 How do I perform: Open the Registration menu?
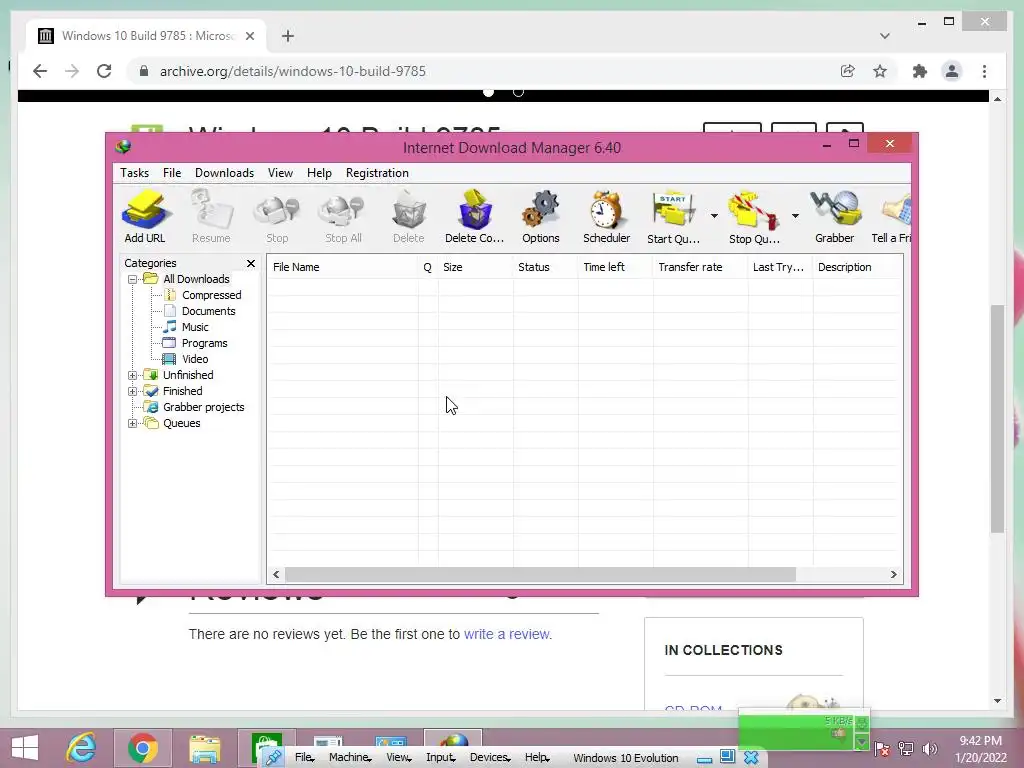pos(377,173)
